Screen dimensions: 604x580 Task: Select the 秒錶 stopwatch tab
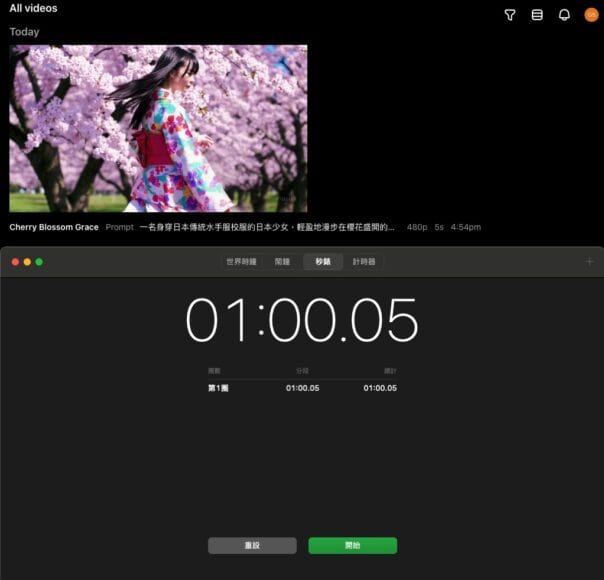pyautogui.click(x=322, y=262)
